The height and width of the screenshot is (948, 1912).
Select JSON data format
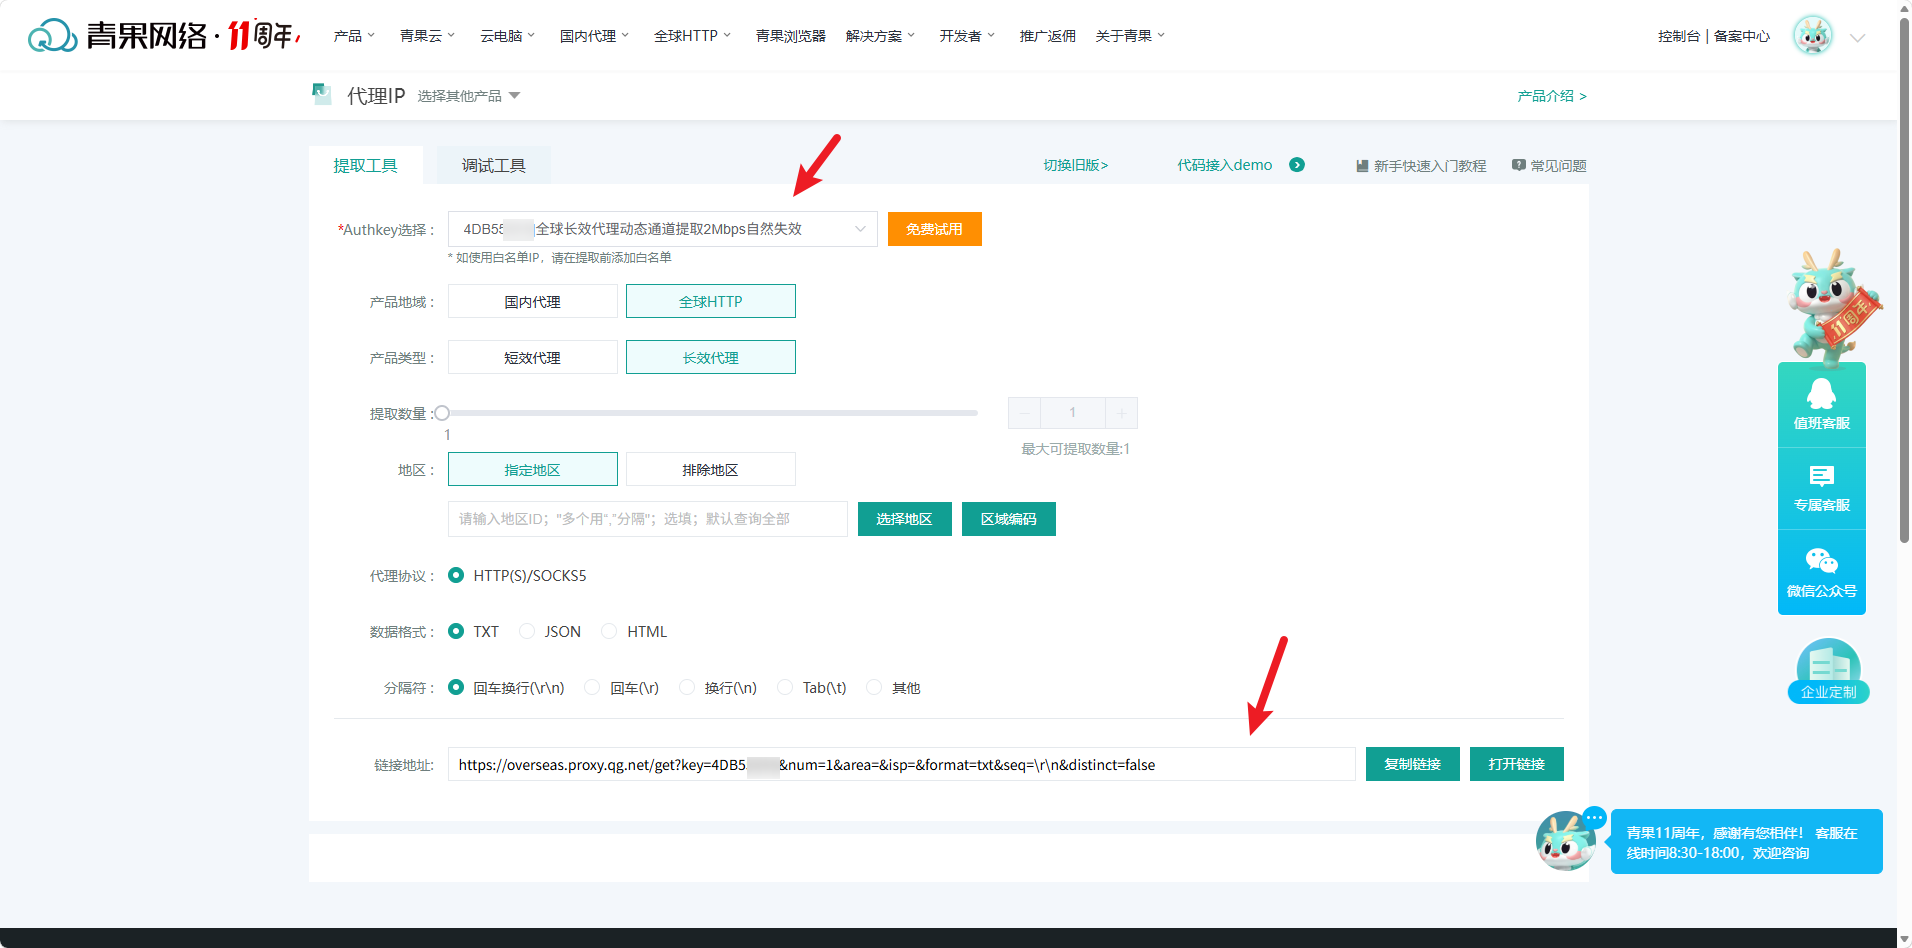tap(527, 631)
